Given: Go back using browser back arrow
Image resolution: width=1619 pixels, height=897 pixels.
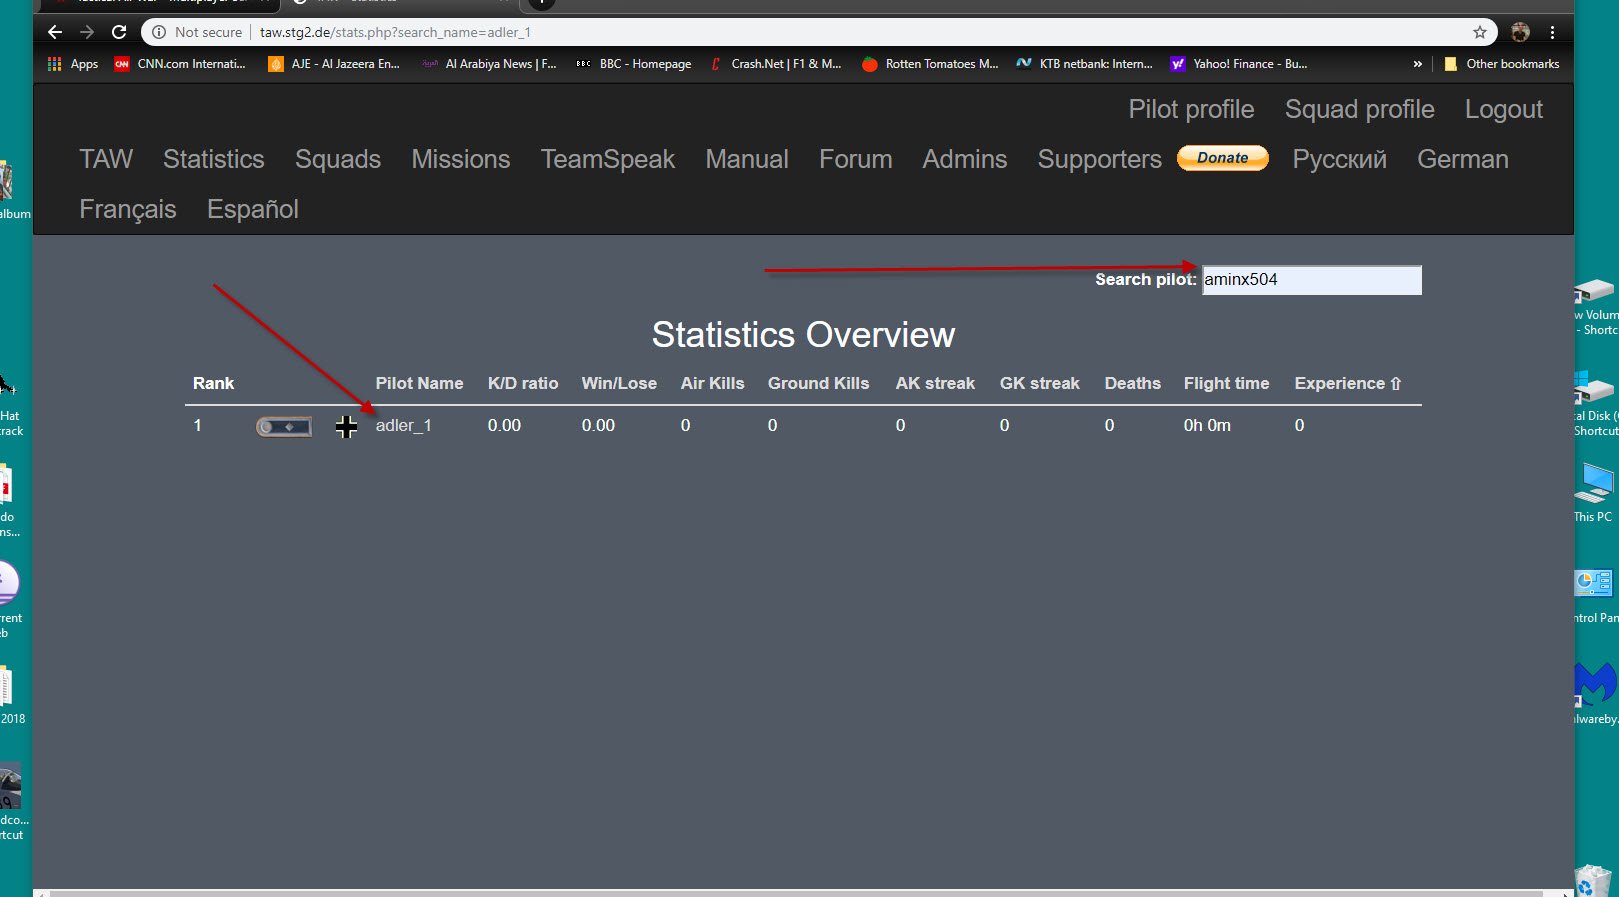Looking at the screenshot, I should pyautogui.click(x=55, y=32).
